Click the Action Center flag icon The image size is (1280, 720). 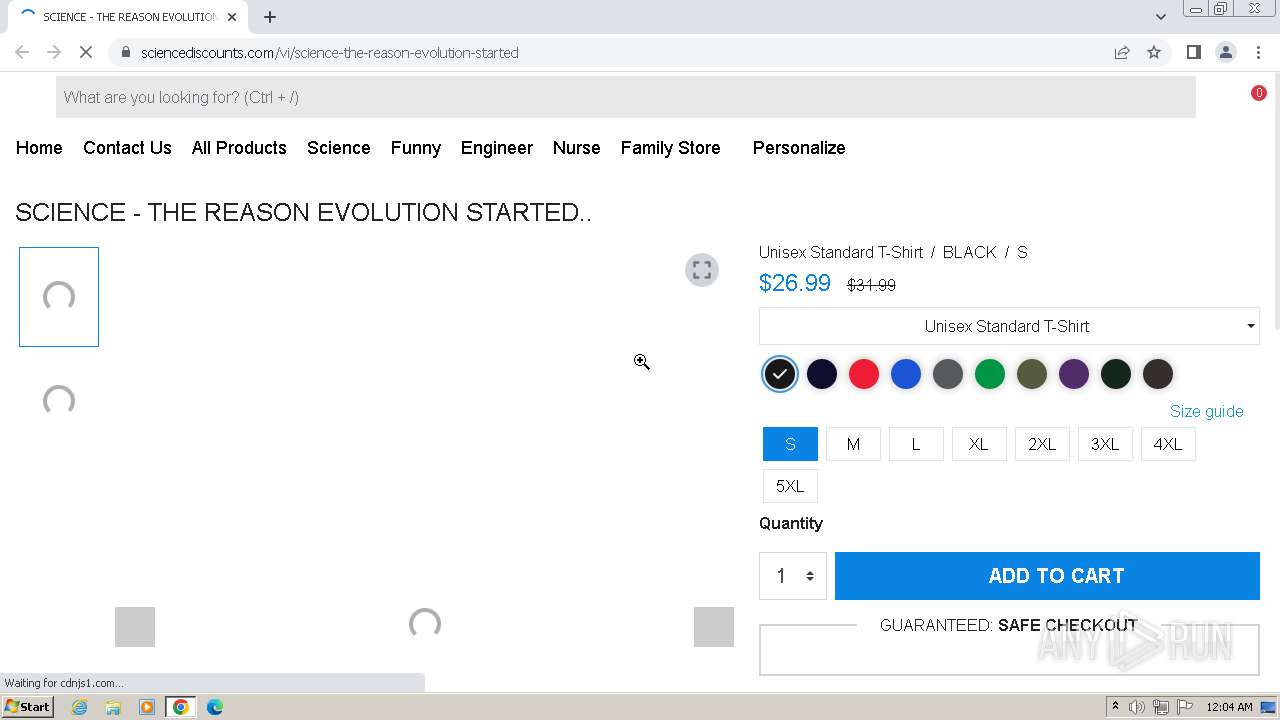click(1185, 707)
